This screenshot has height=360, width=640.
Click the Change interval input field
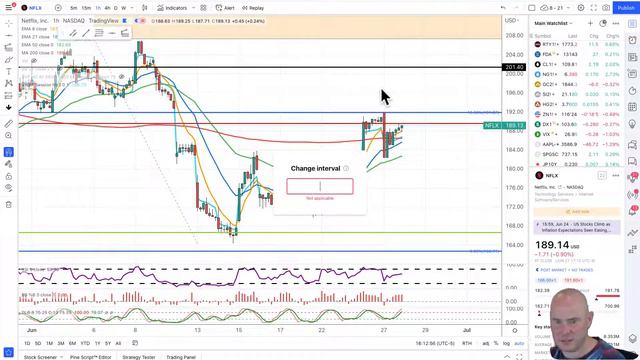coord(320,186)
